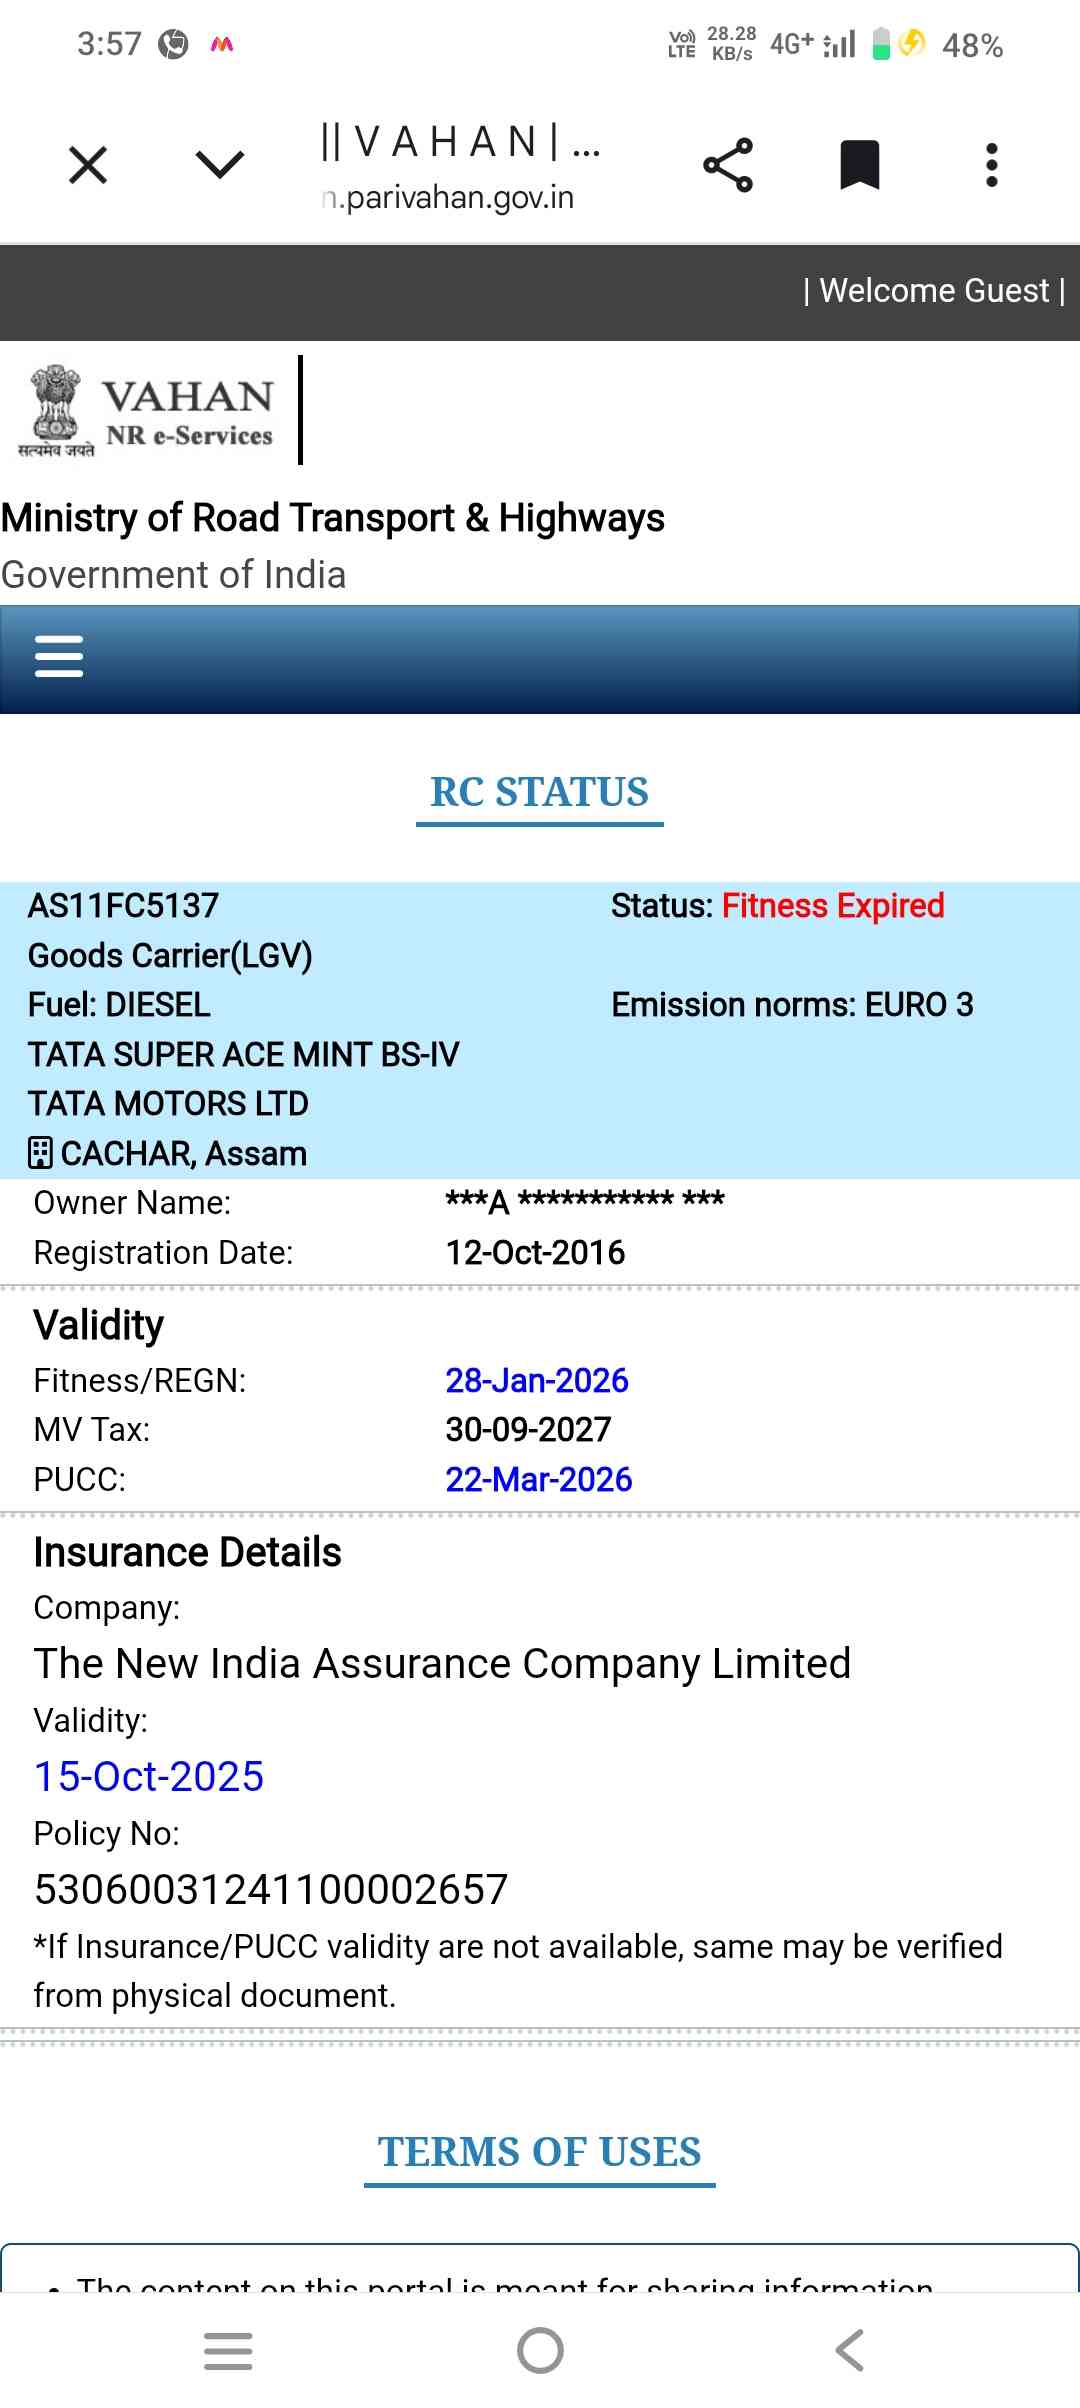This screenshot has width=1080, height=2408.
Task: Tap the Welcome Guest label
Action: tap(934, 291)
